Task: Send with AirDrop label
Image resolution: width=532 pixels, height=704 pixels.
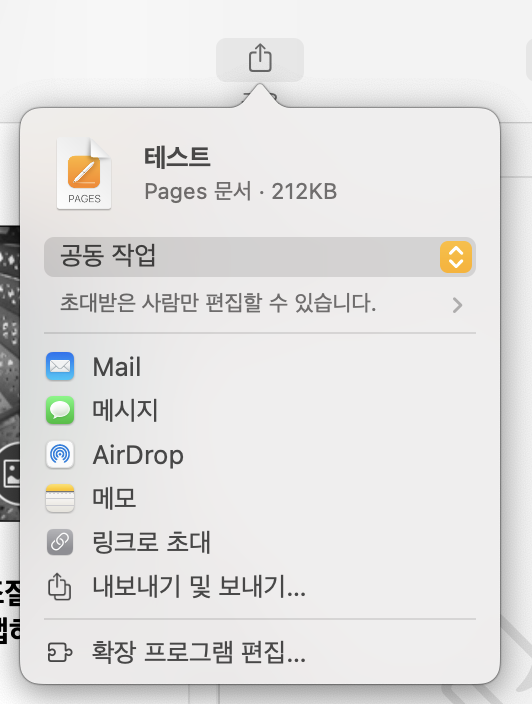Action: point(138,455)
